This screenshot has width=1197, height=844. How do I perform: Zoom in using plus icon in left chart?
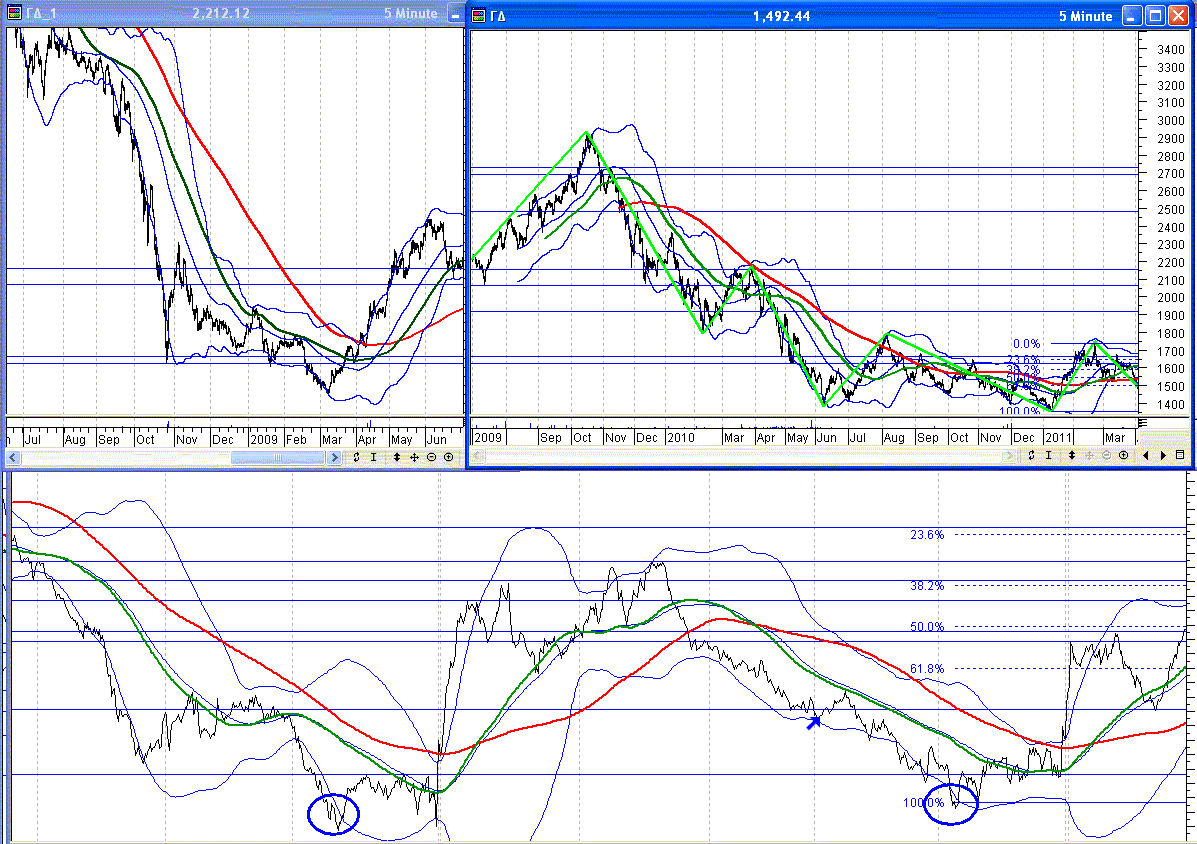coord(448,457)
